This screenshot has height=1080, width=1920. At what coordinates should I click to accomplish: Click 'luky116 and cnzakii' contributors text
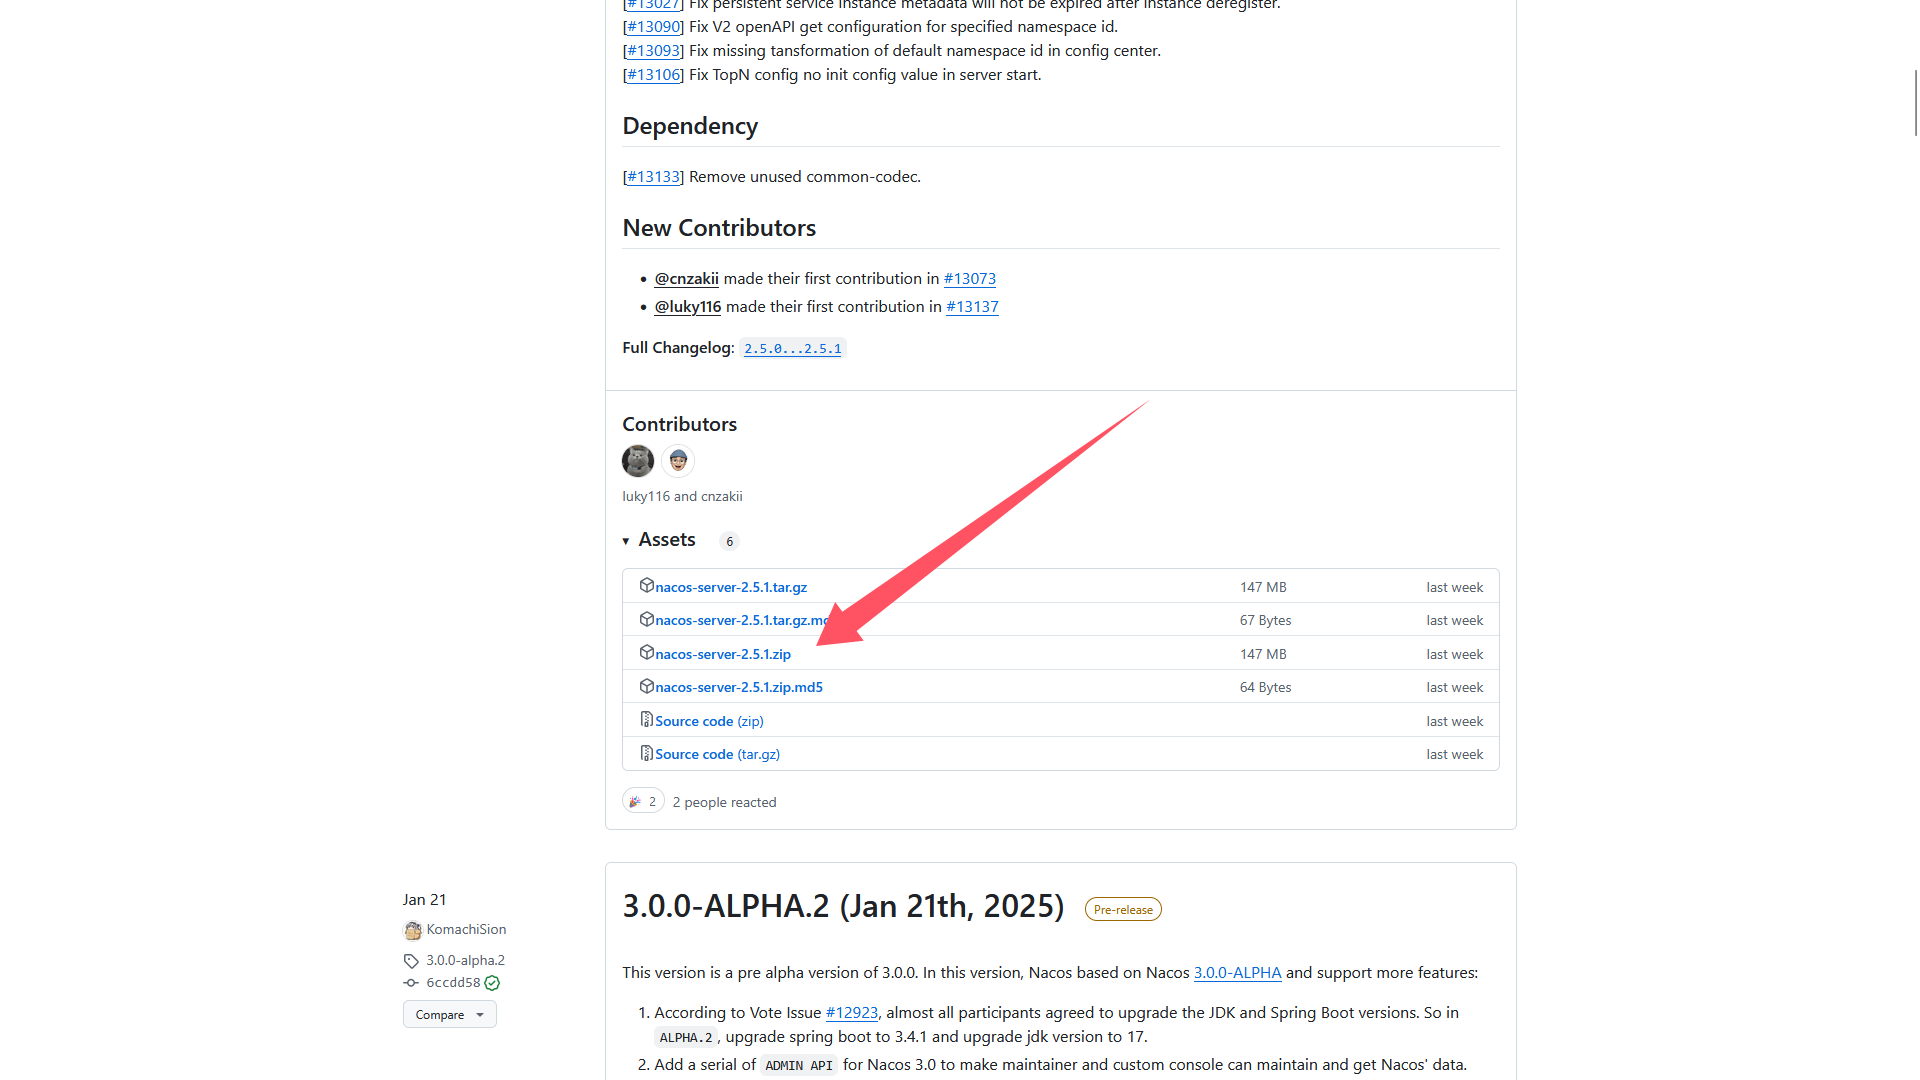[x=682, y=496]
